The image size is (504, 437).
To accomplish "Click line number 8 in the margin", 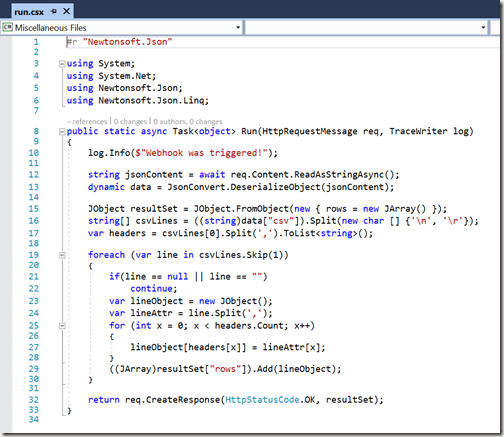I will (x=36, y=131).
